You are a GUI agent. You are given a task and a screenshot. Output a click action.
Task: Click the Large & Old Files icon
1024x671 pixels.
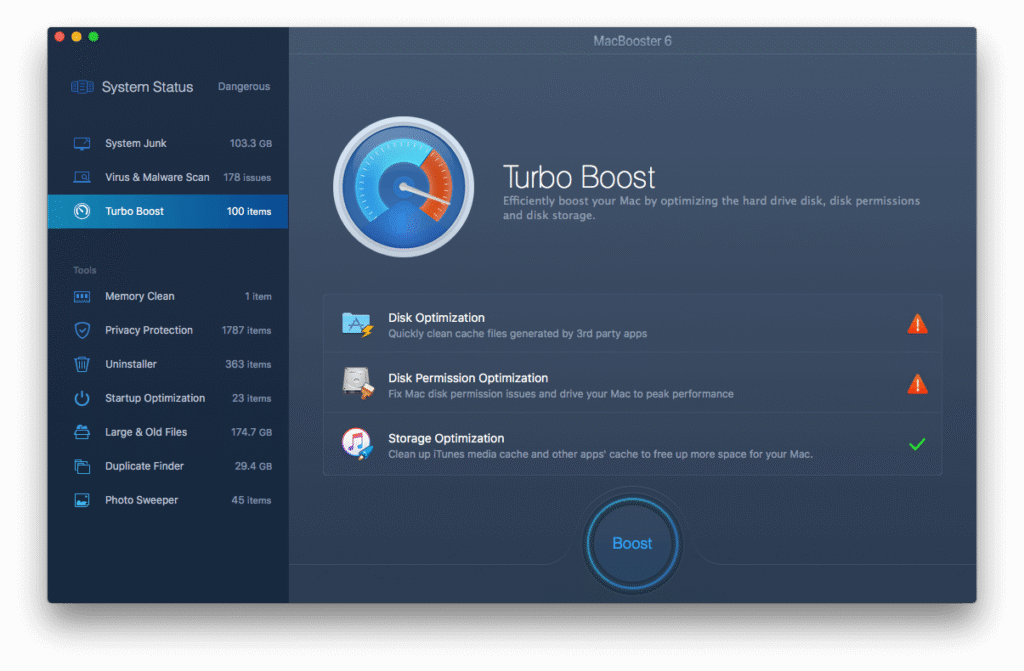click(x=82, y=433)
